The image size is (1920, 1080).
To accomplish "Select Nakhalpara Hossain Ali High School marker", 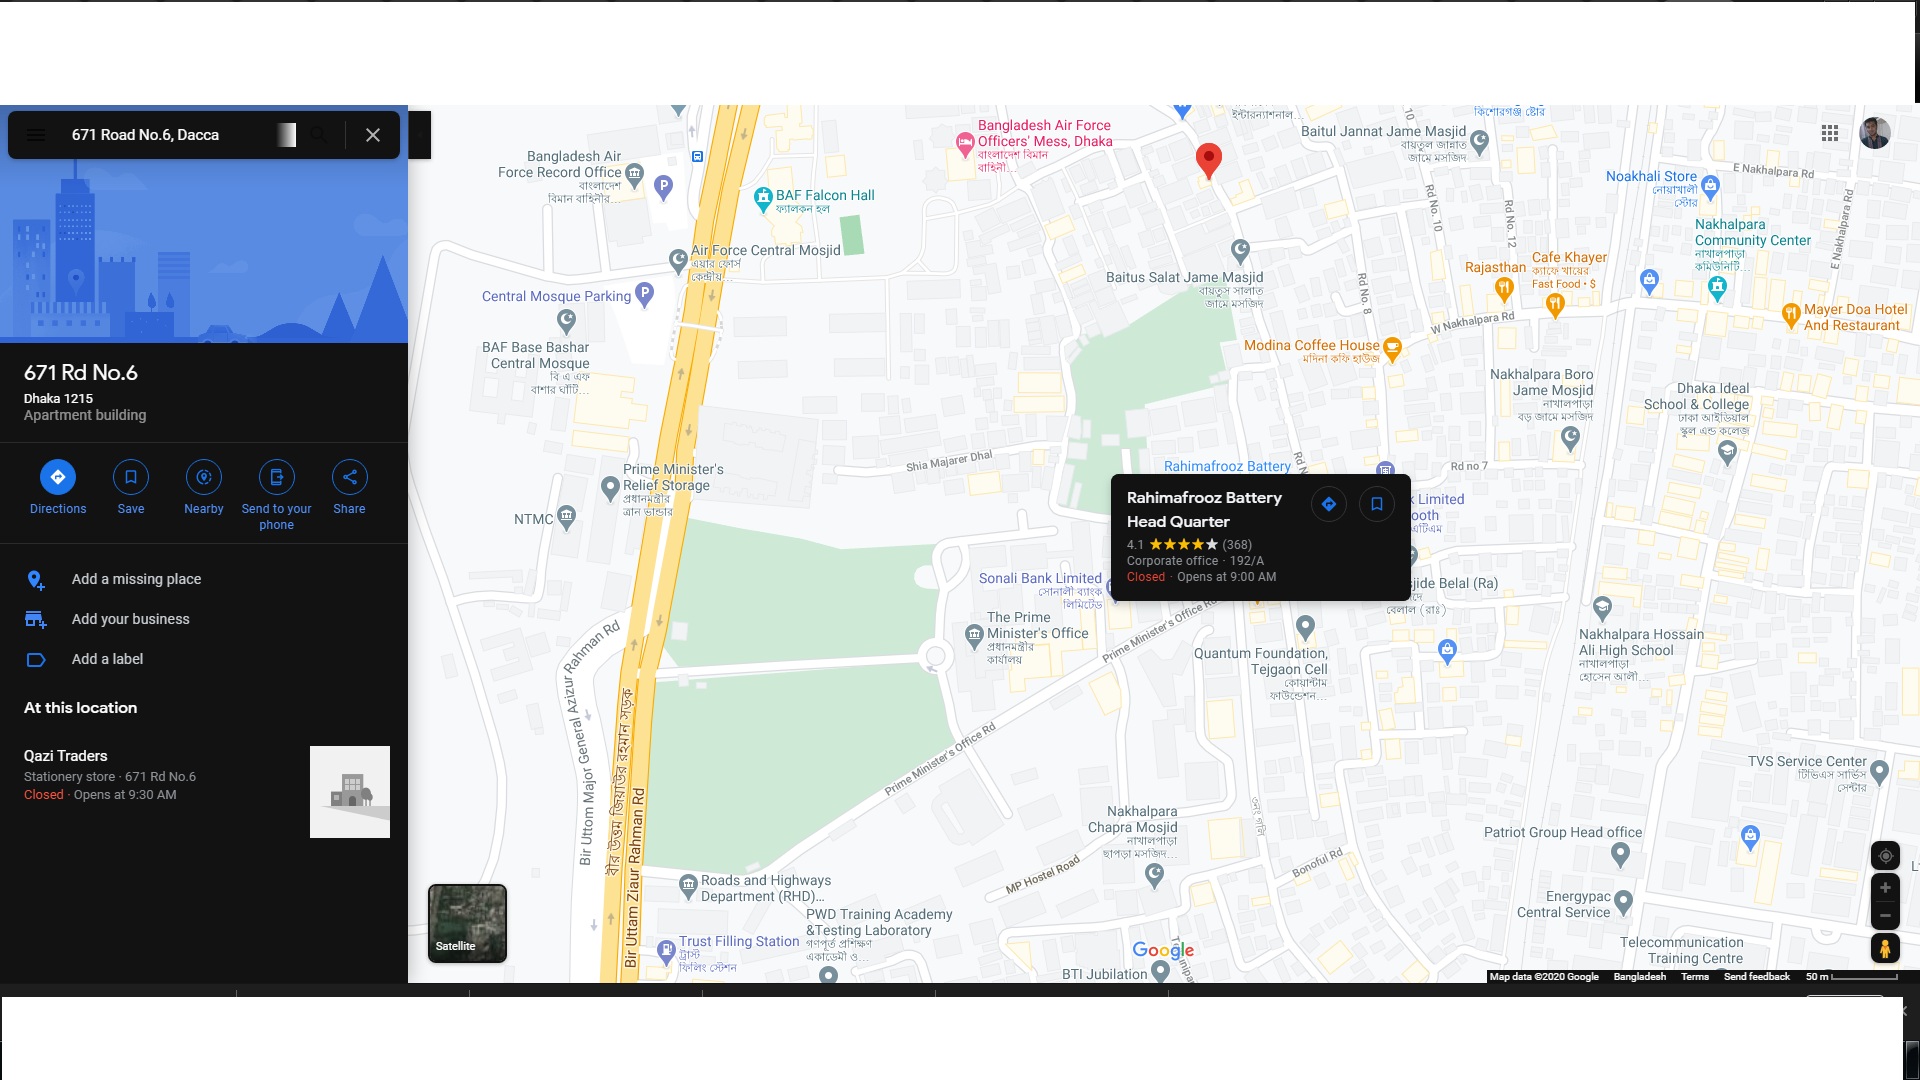I will (1602, 607).
